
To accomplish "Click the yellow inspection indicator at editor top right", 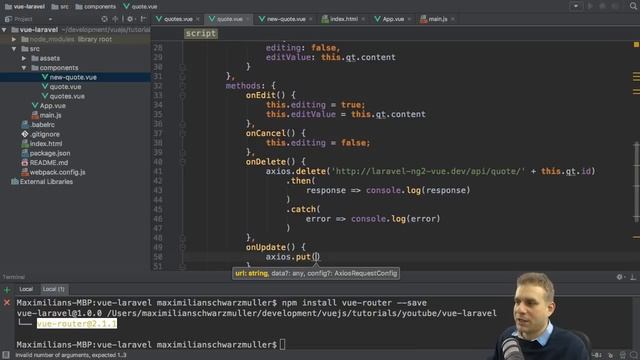I will [636, 44].
